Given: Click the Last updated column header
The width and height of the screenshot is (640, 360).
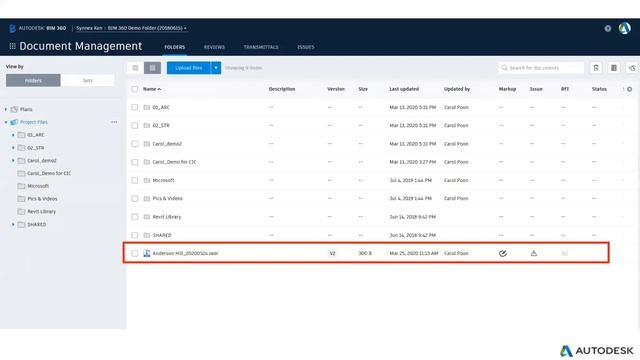Looking at the screenshot, I should coord(404,89).
